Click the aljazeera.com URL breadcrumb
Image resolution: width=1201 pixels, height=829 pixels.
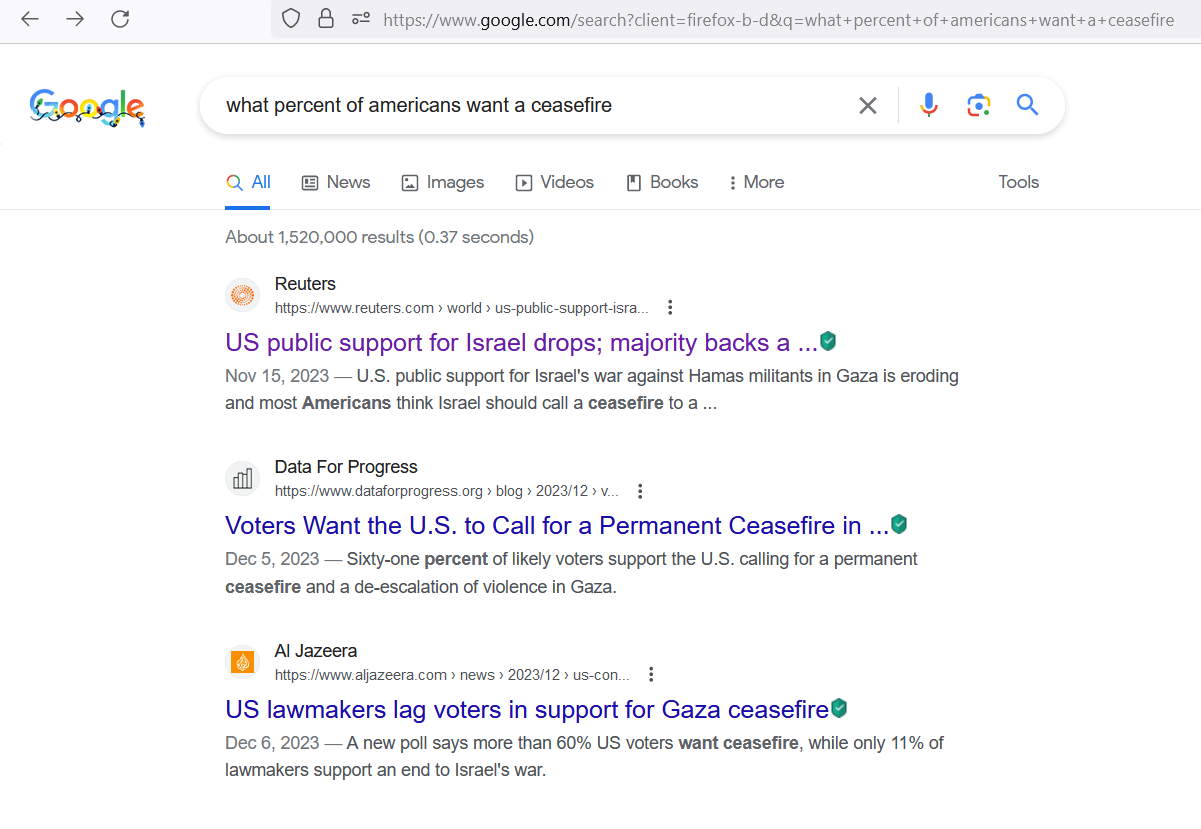(452, 675)
